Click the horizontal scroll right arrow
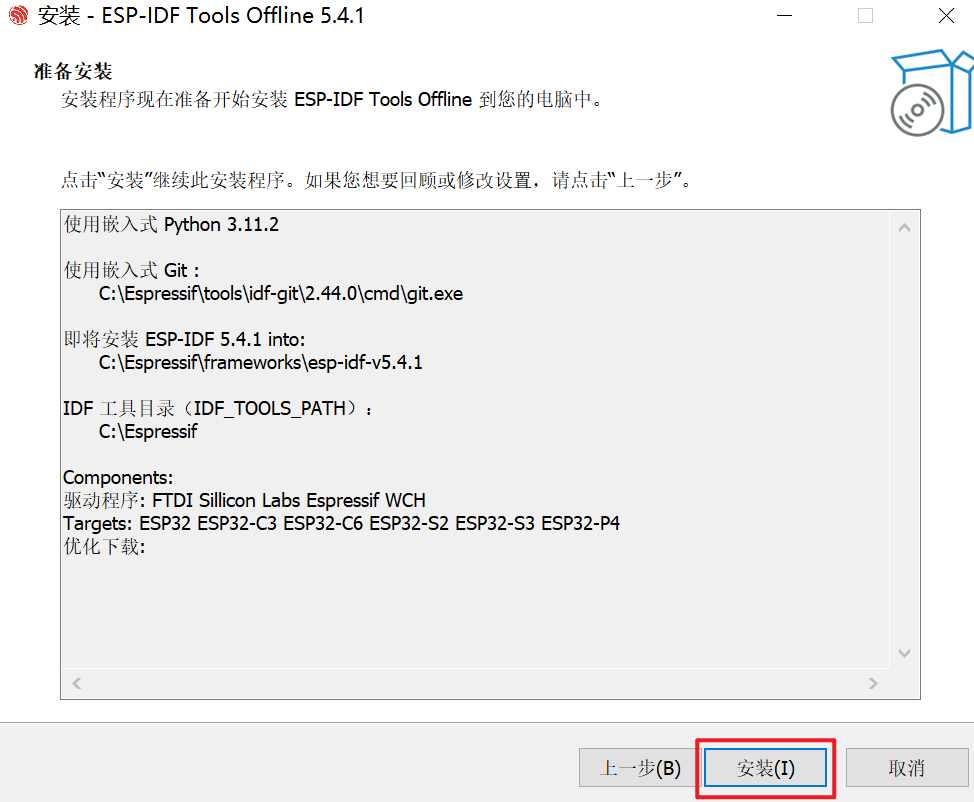974x802 pixels. click(873, 683)
